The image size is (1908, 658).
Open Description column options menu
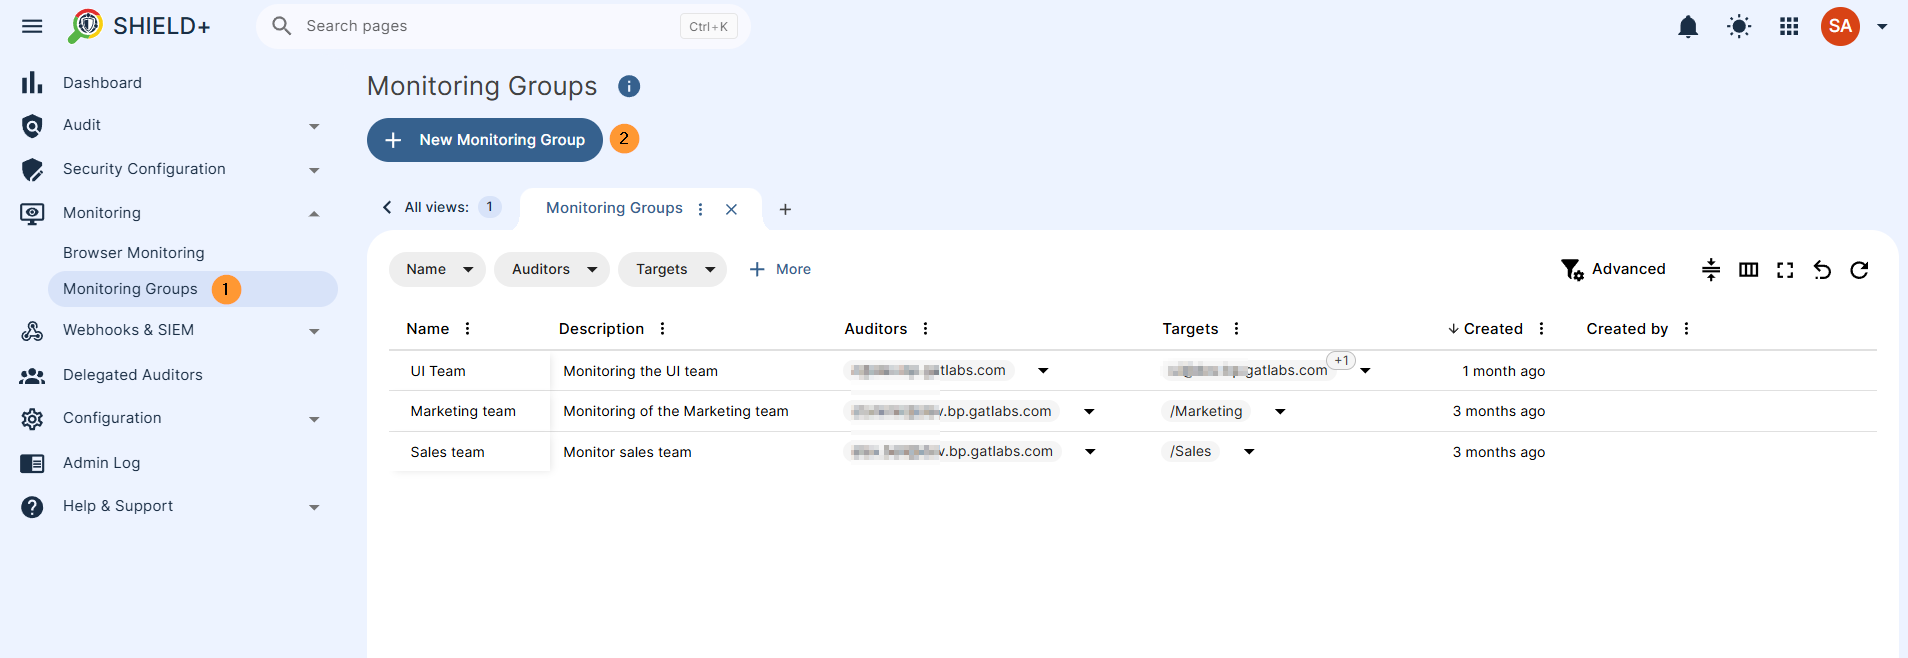tap(662, 329)
